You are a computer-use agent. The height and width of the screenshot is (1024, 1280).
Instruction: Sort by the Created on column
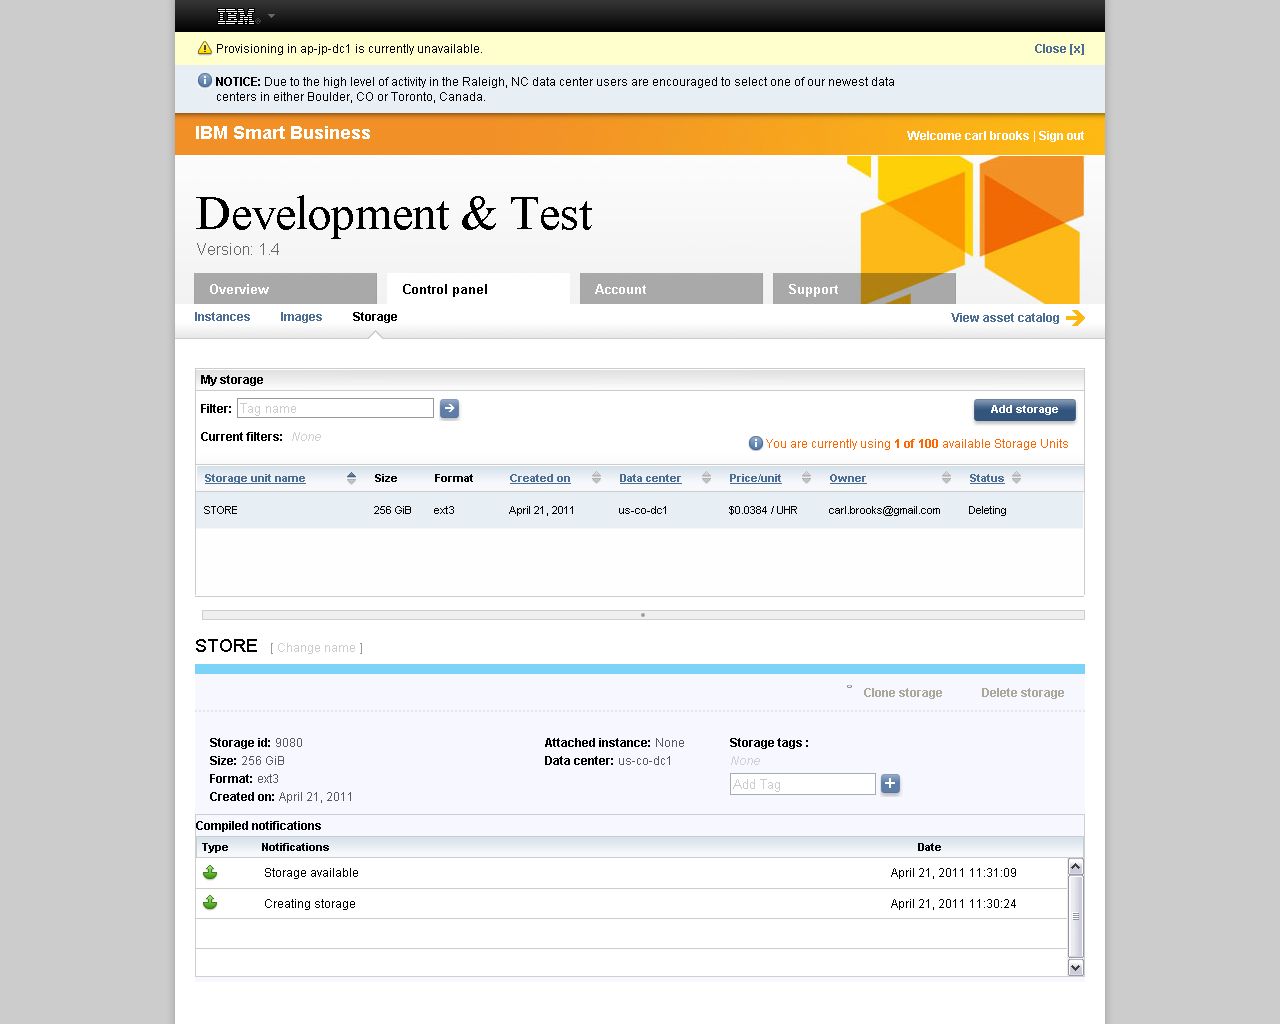coord(540,478)
